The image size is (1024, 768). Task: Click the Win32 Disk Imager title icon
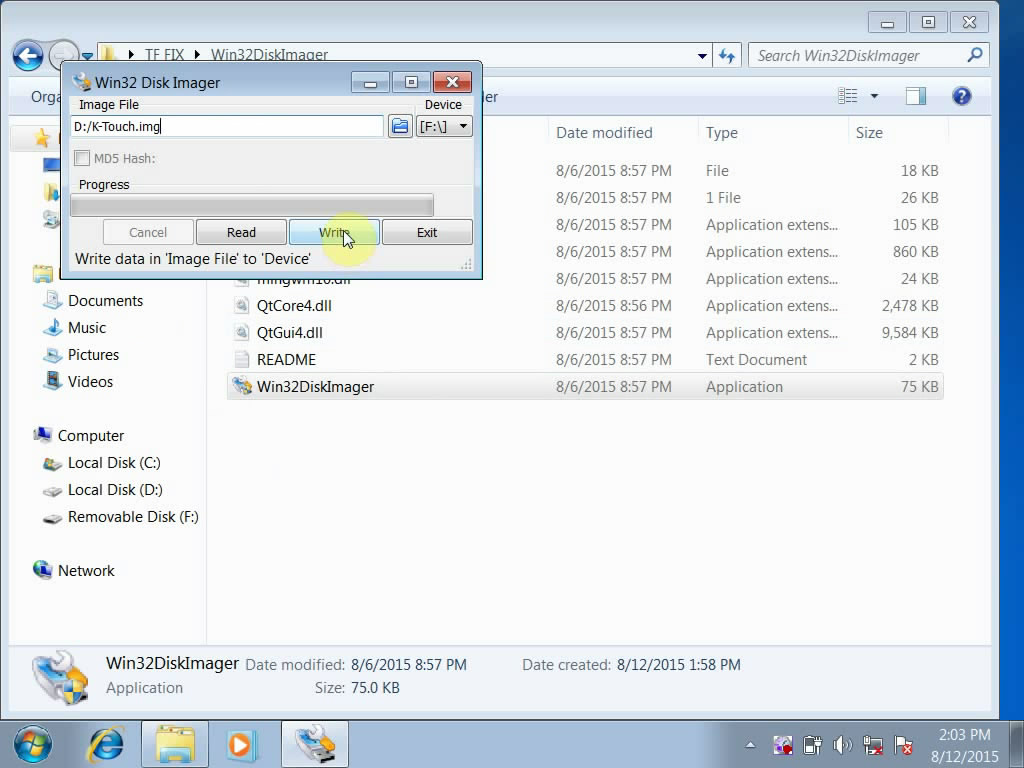[82, 82]
